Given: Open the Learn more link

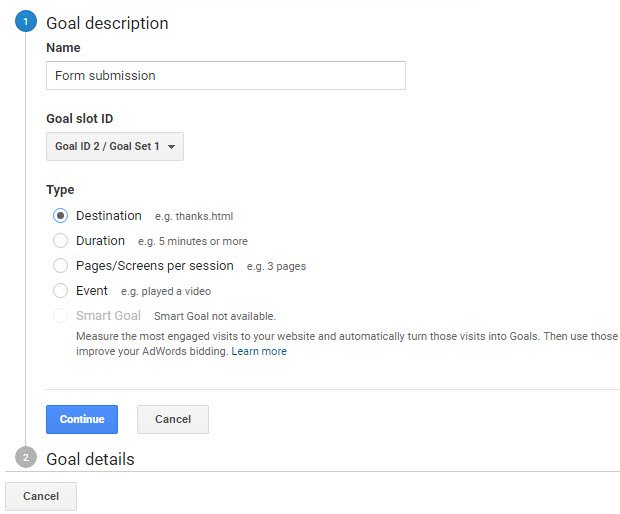Looking at the screenshot, I should pos(259,351).
